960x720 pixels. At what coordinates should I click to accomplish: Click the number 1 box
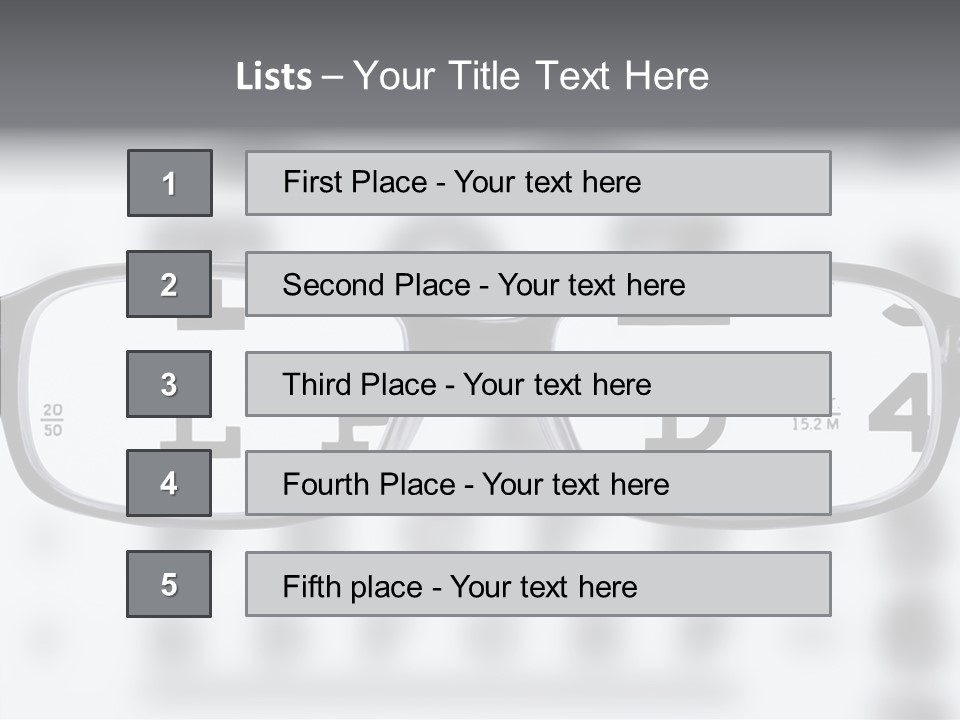169,183
